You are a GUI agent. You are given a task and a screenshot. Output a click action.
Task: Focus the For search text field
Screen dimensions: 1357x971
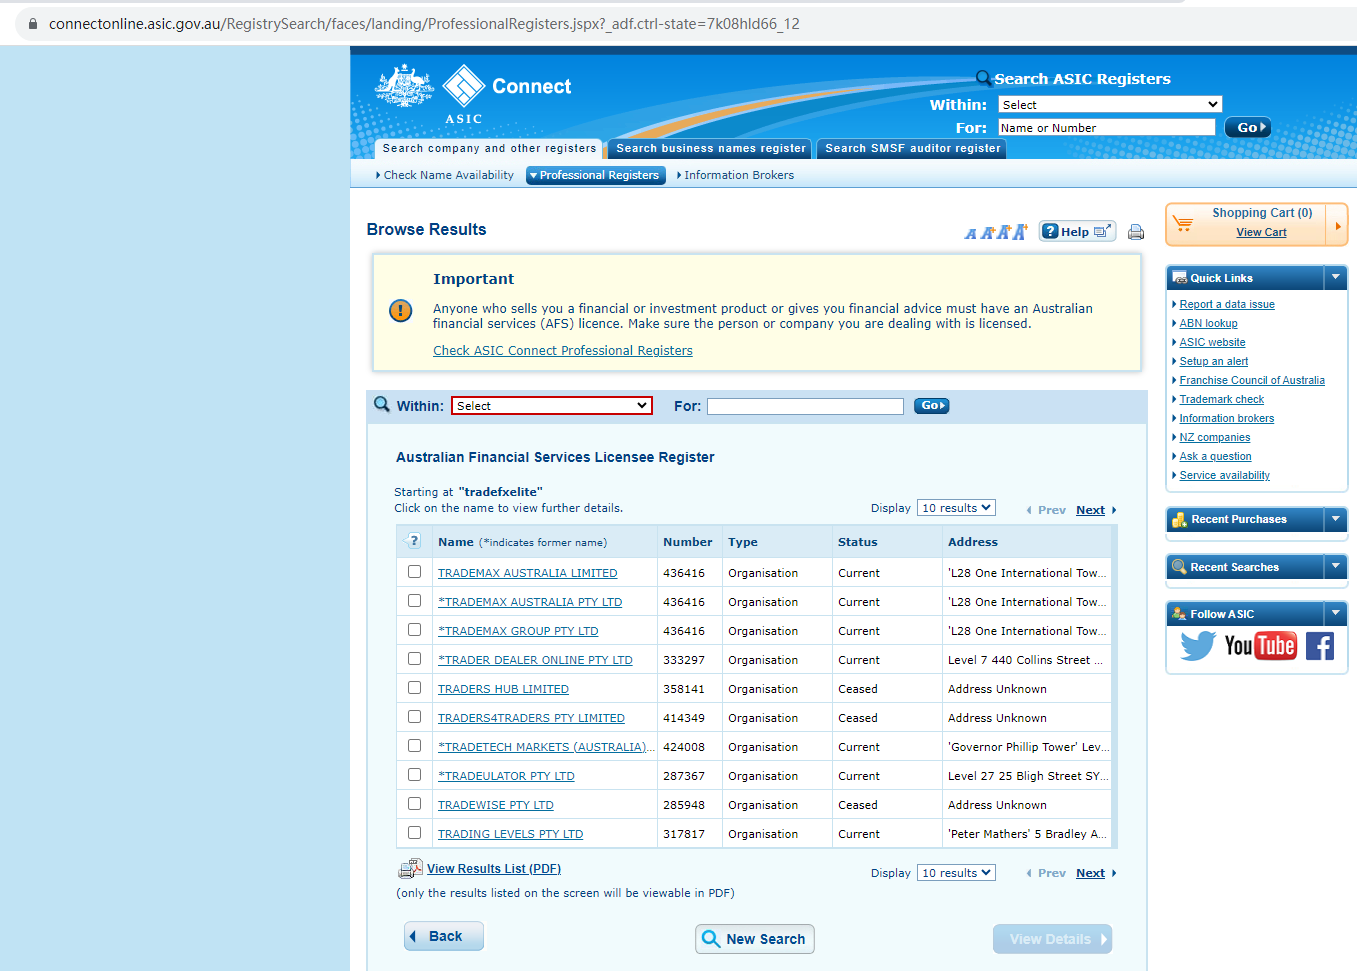(805, 406)
